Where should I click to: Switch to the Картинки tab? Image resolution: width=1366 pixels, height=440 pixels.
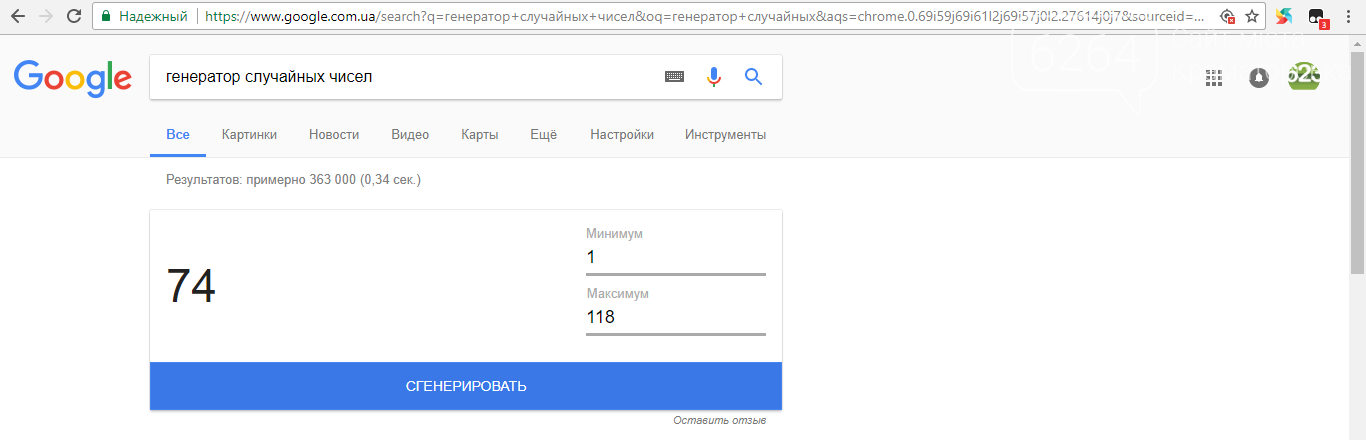[x=250, y=135]
